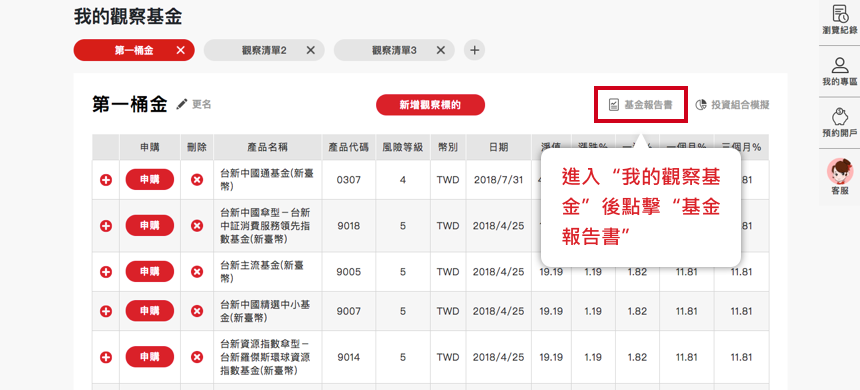Delete fund 9007 with red X icon

point(197,311)
